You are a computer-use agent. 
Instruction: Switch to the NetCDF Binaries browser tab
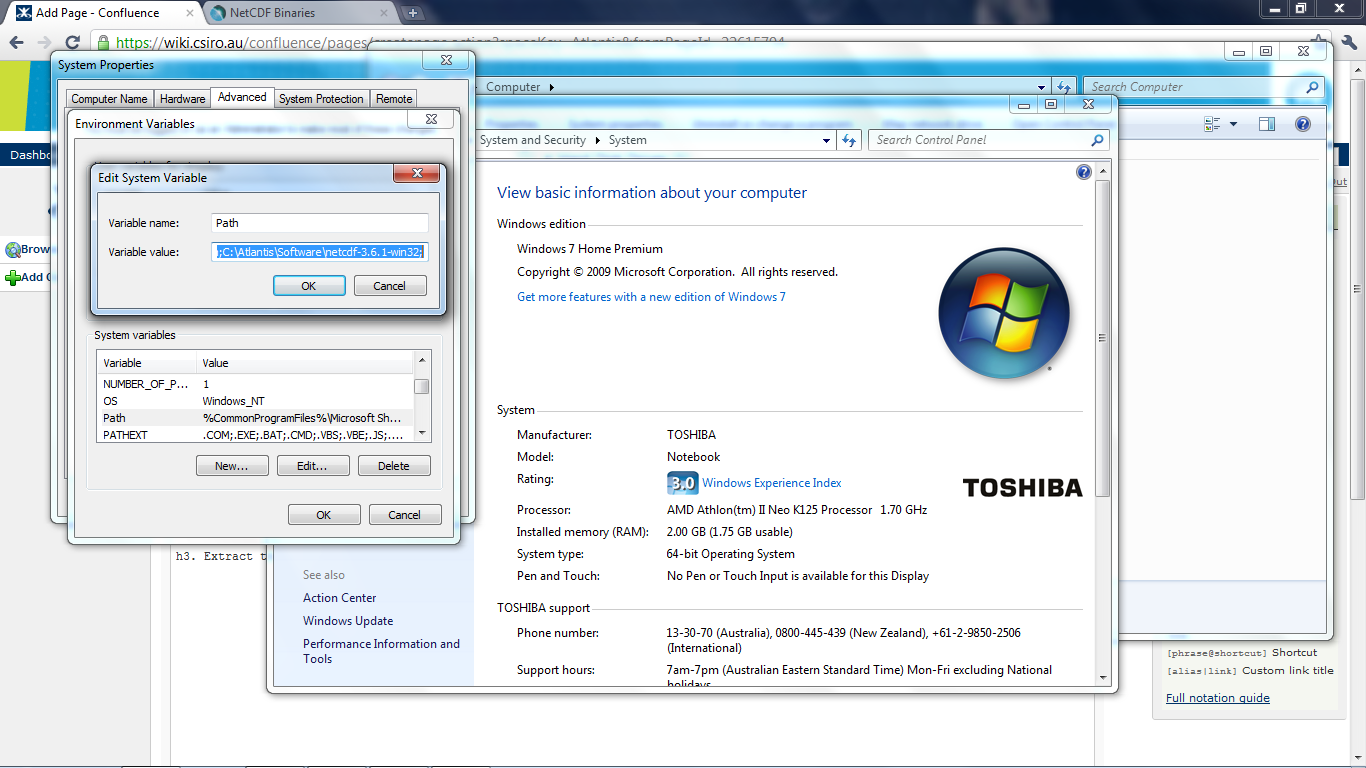(x=271, y=13)
